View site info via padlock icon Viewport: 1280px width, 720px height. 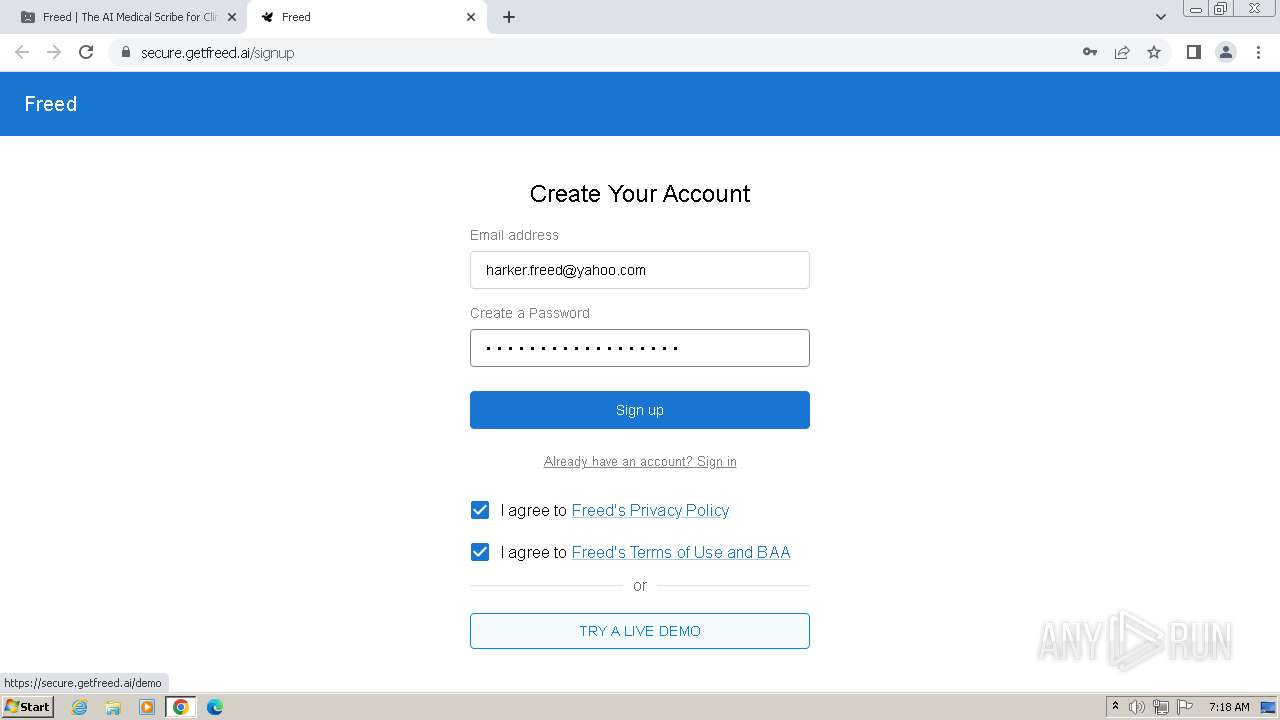click(125, 52)
